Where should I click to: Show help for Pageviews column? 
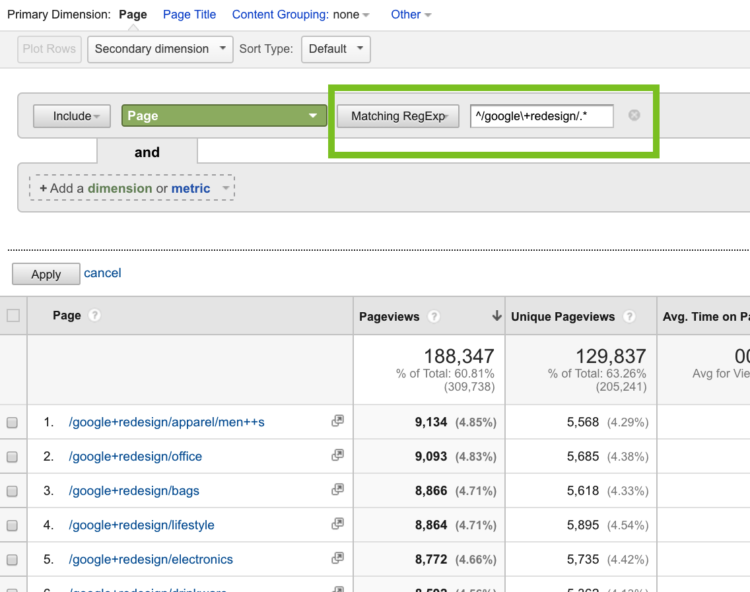pos(434,317)
